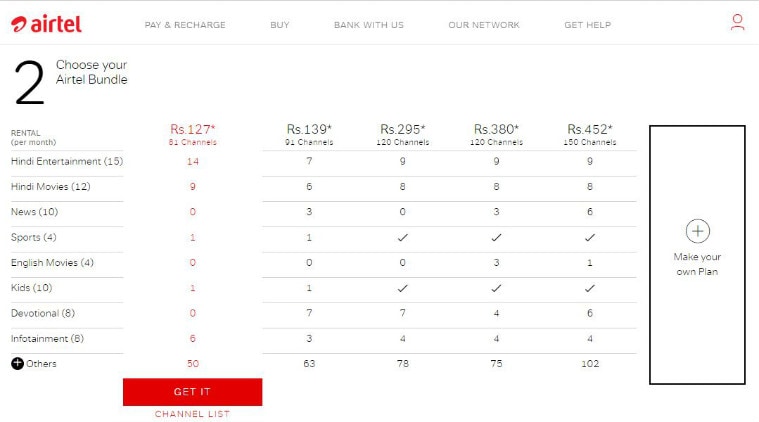
Task: Click Sports checkmark under Rs.295 plan
Action: point(403,238)
